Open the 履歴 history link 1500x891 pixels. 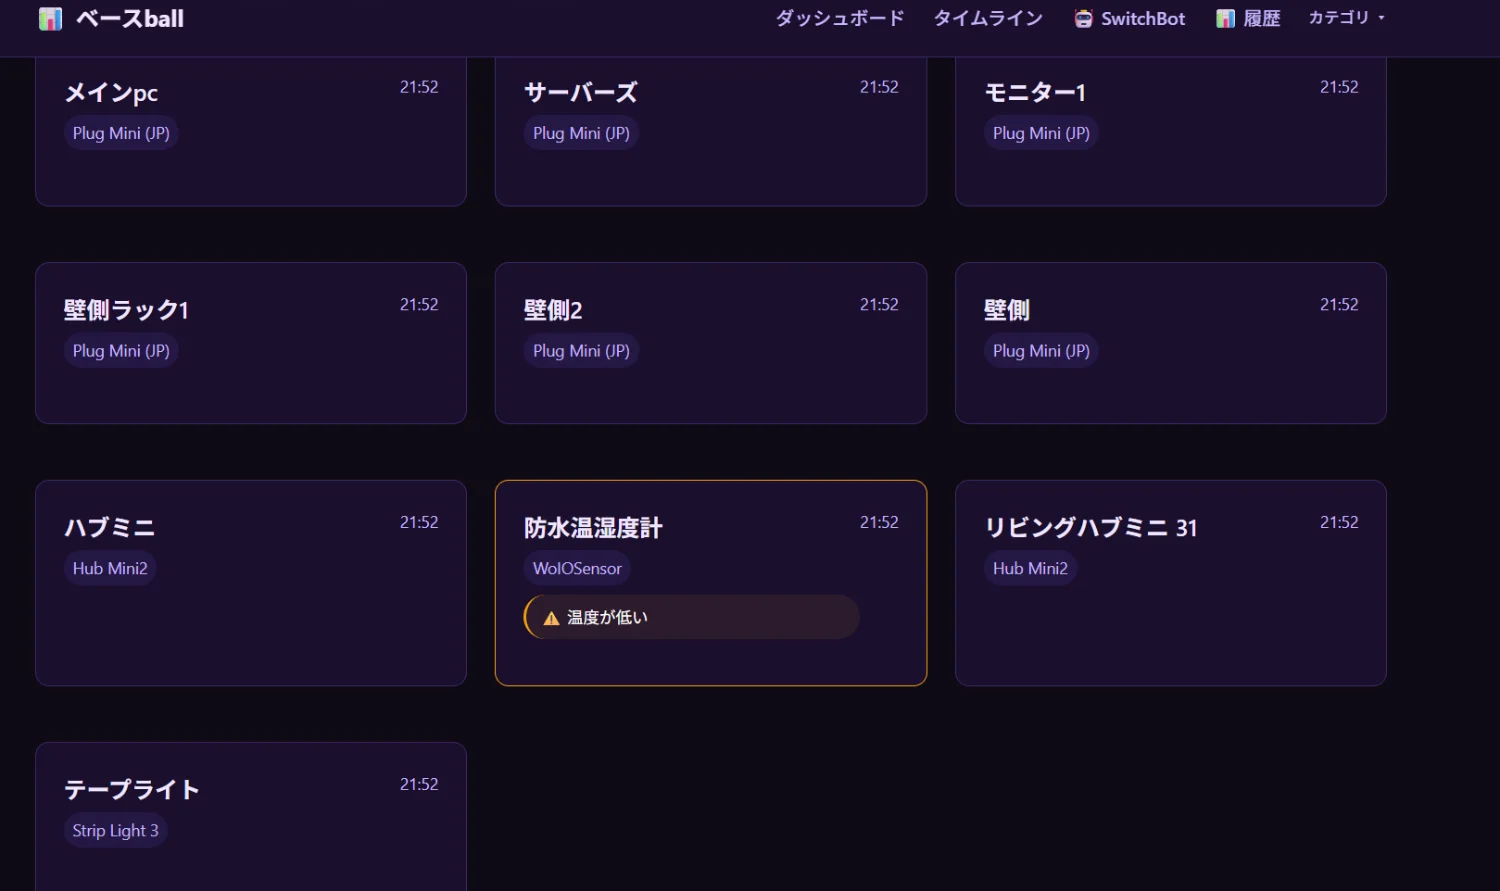pos(1261,19)
